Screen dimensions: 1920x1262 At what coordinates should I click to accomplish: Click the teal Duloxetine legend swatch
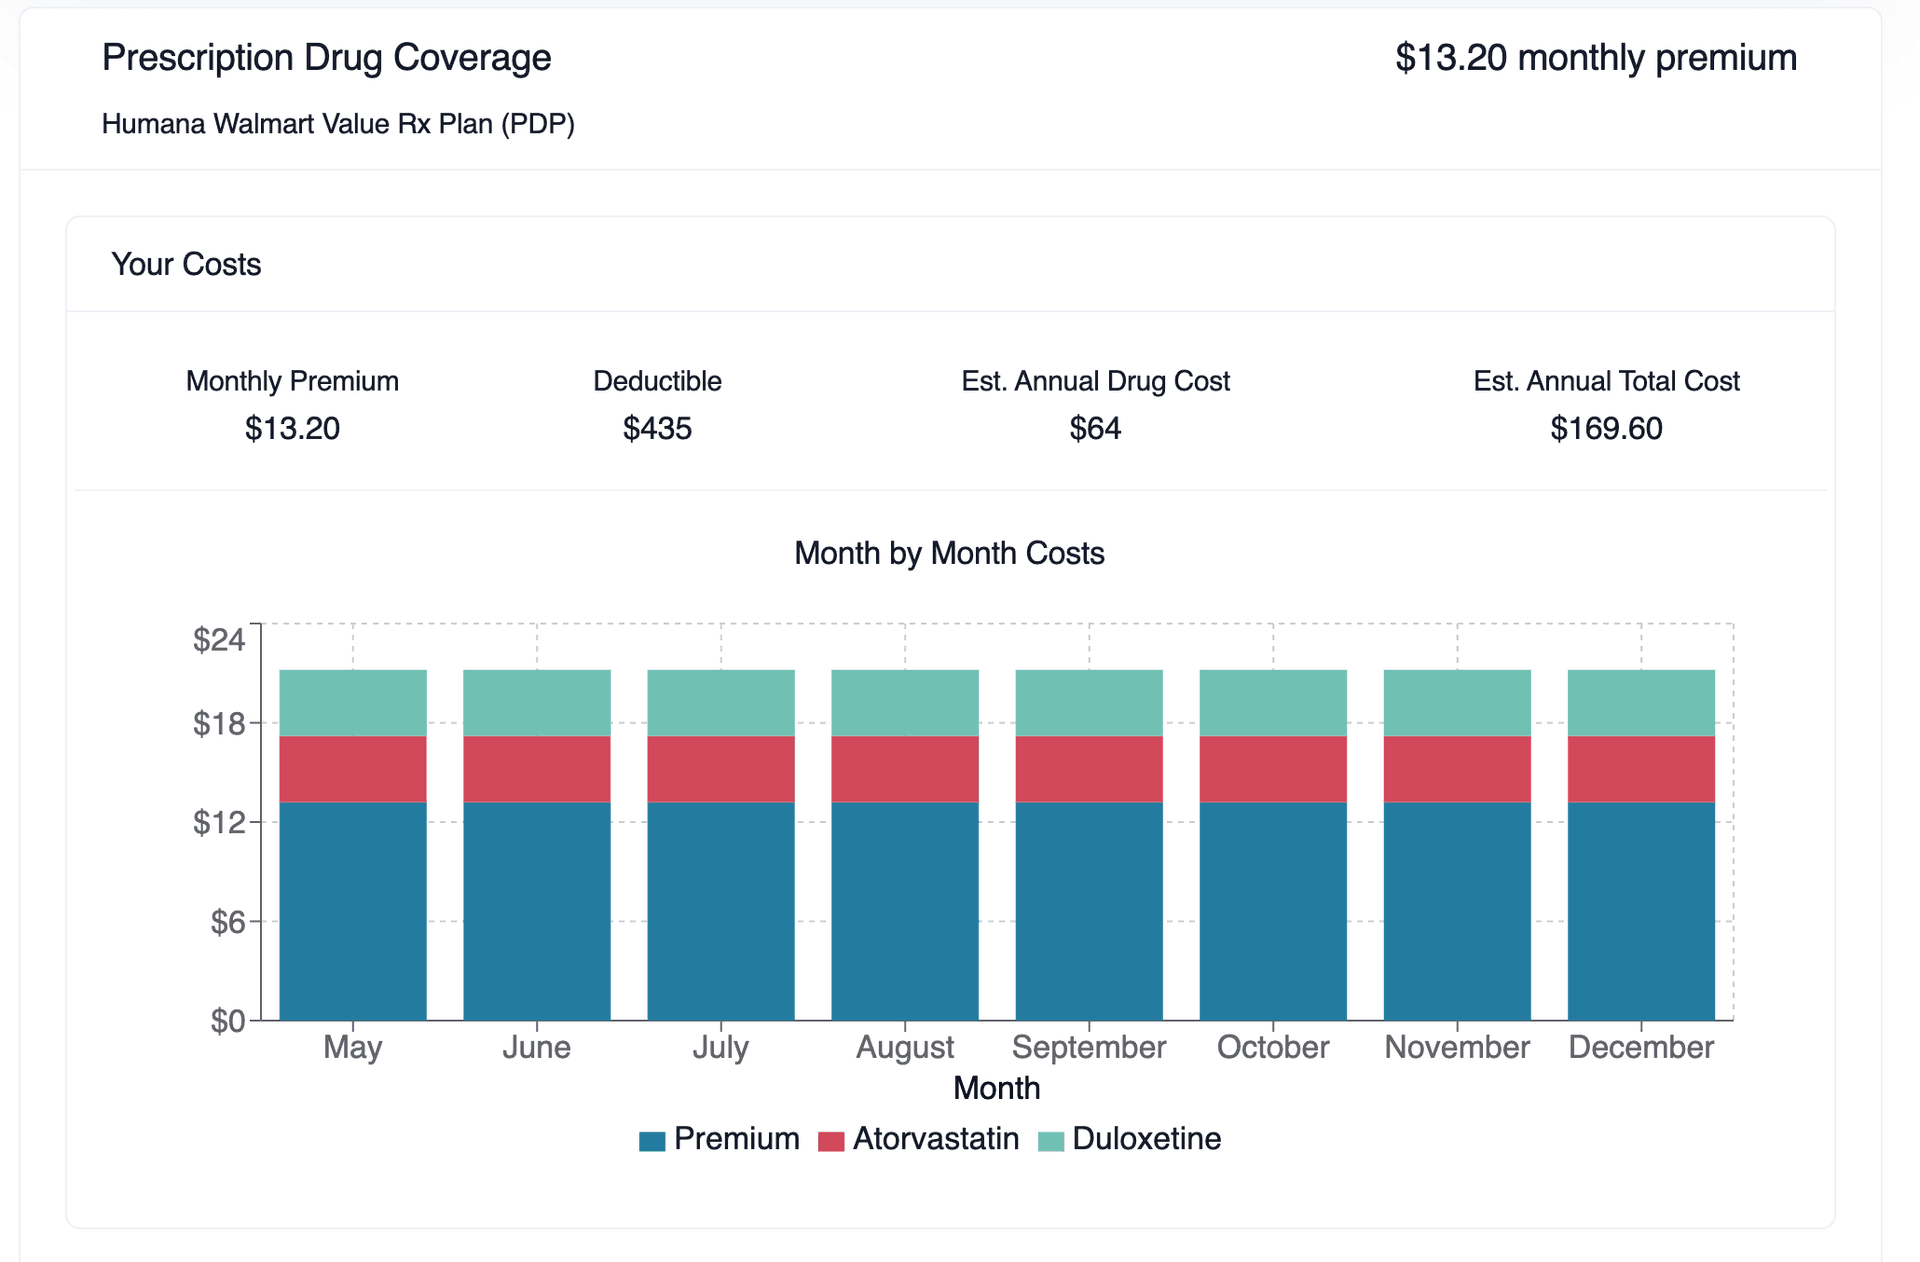[1051, 1141]
